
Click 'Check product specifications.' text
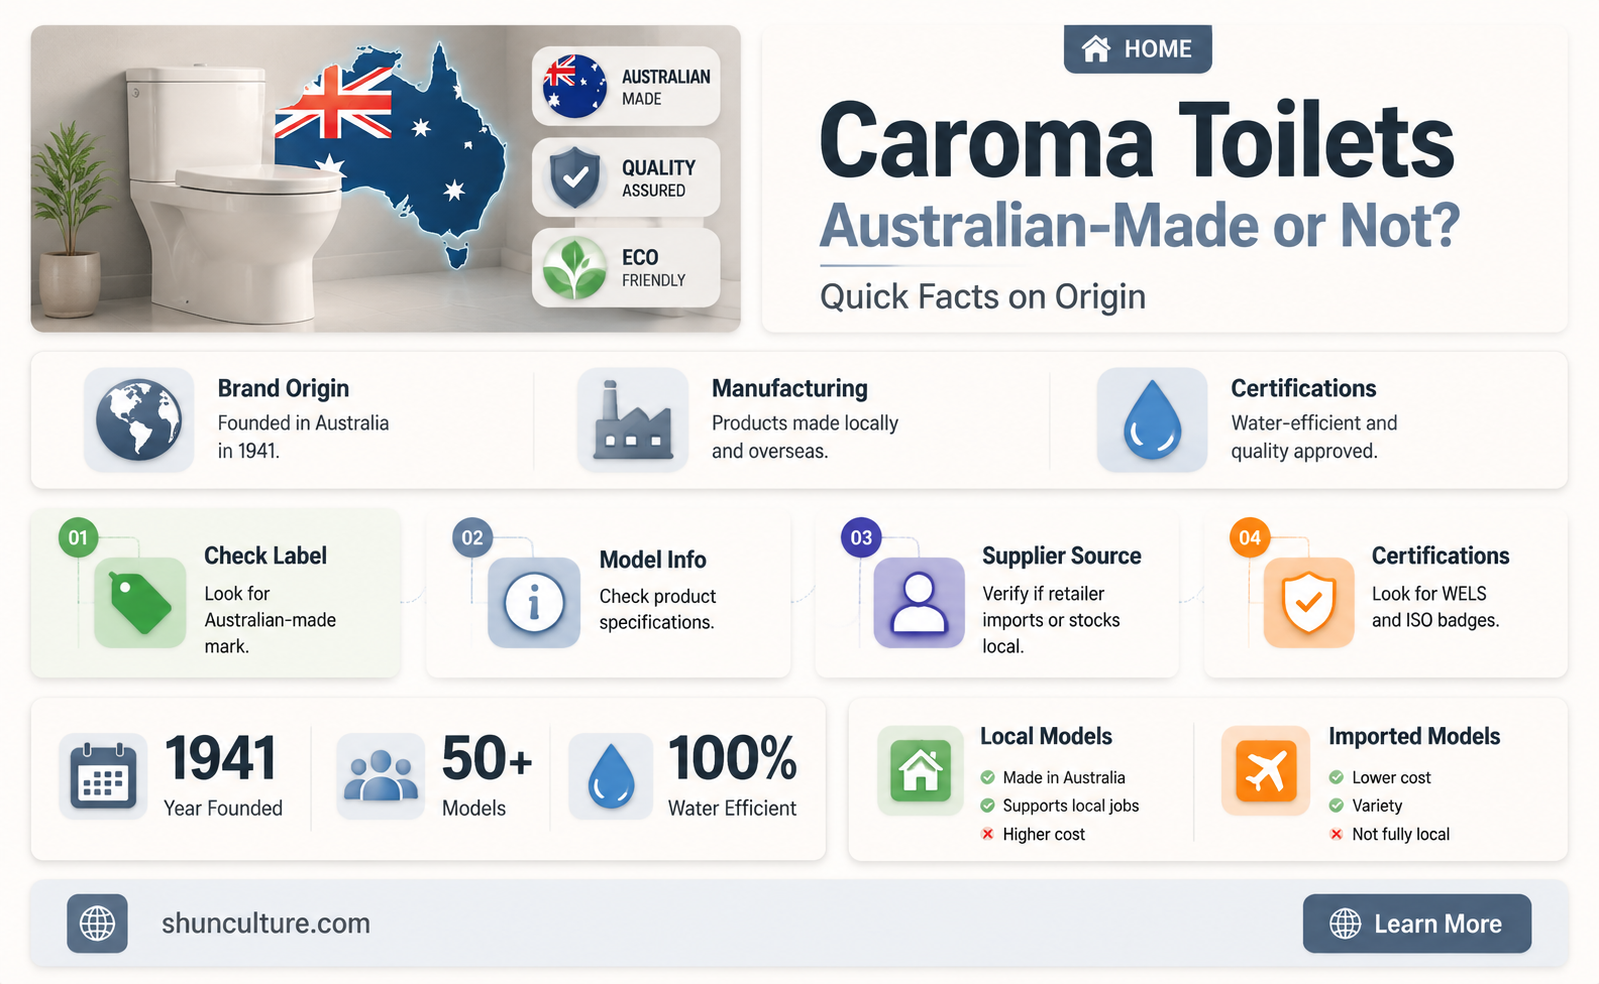point(658,609)
